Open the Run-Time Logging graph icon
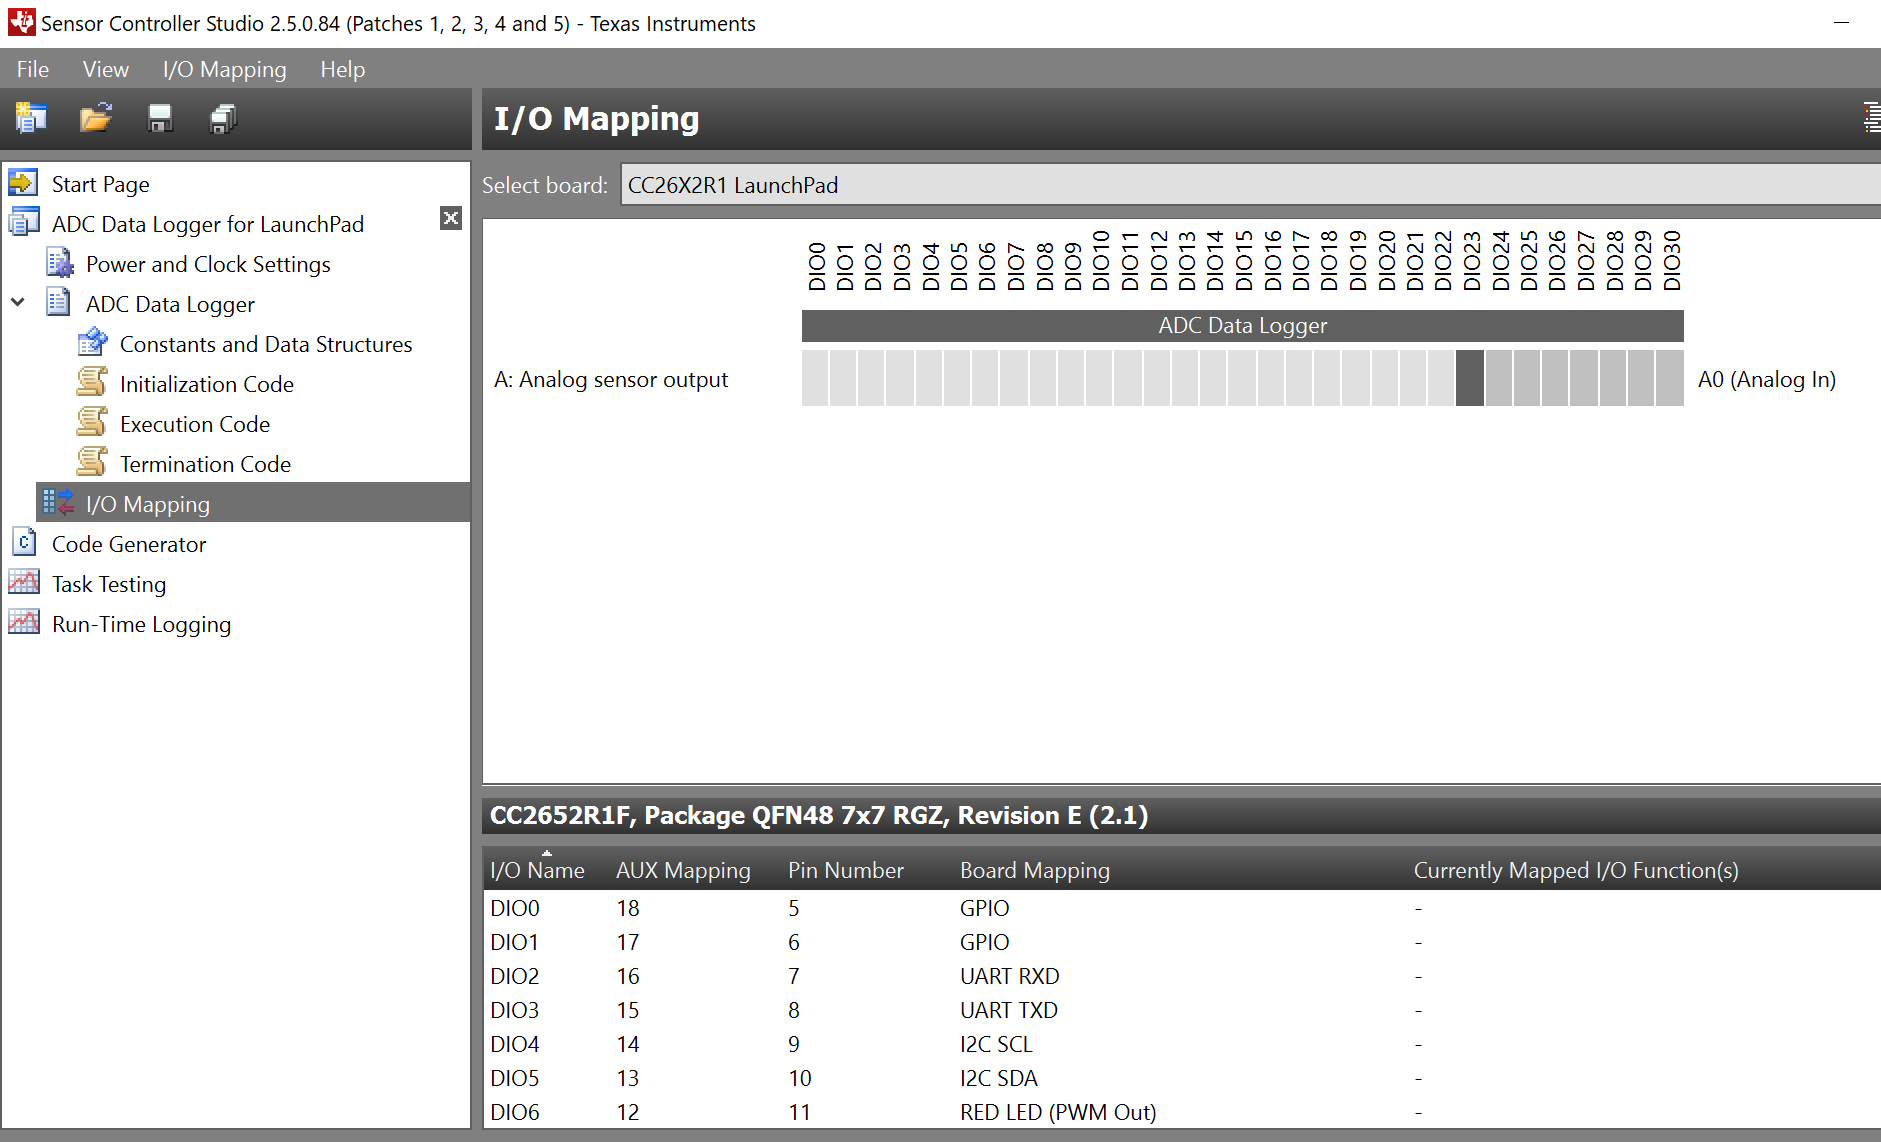1881x1142 pixels. 24,623
